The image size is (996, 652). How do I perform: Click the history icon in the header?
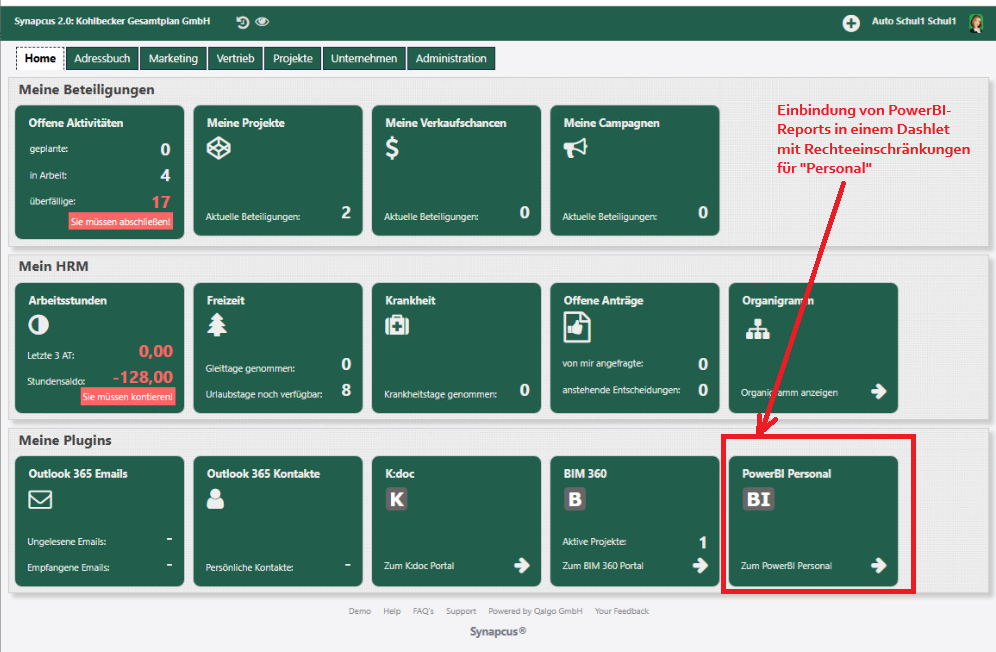[242, 22]
